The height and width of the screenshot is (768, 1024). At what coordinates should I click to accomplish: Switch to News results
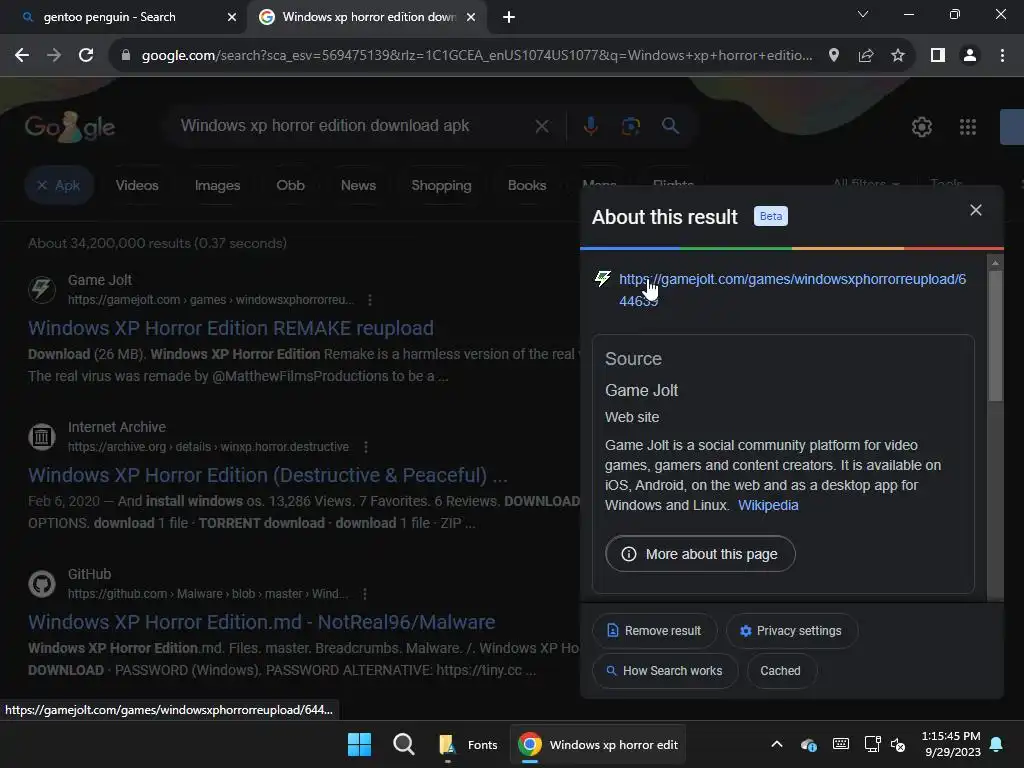coord(358,185)
